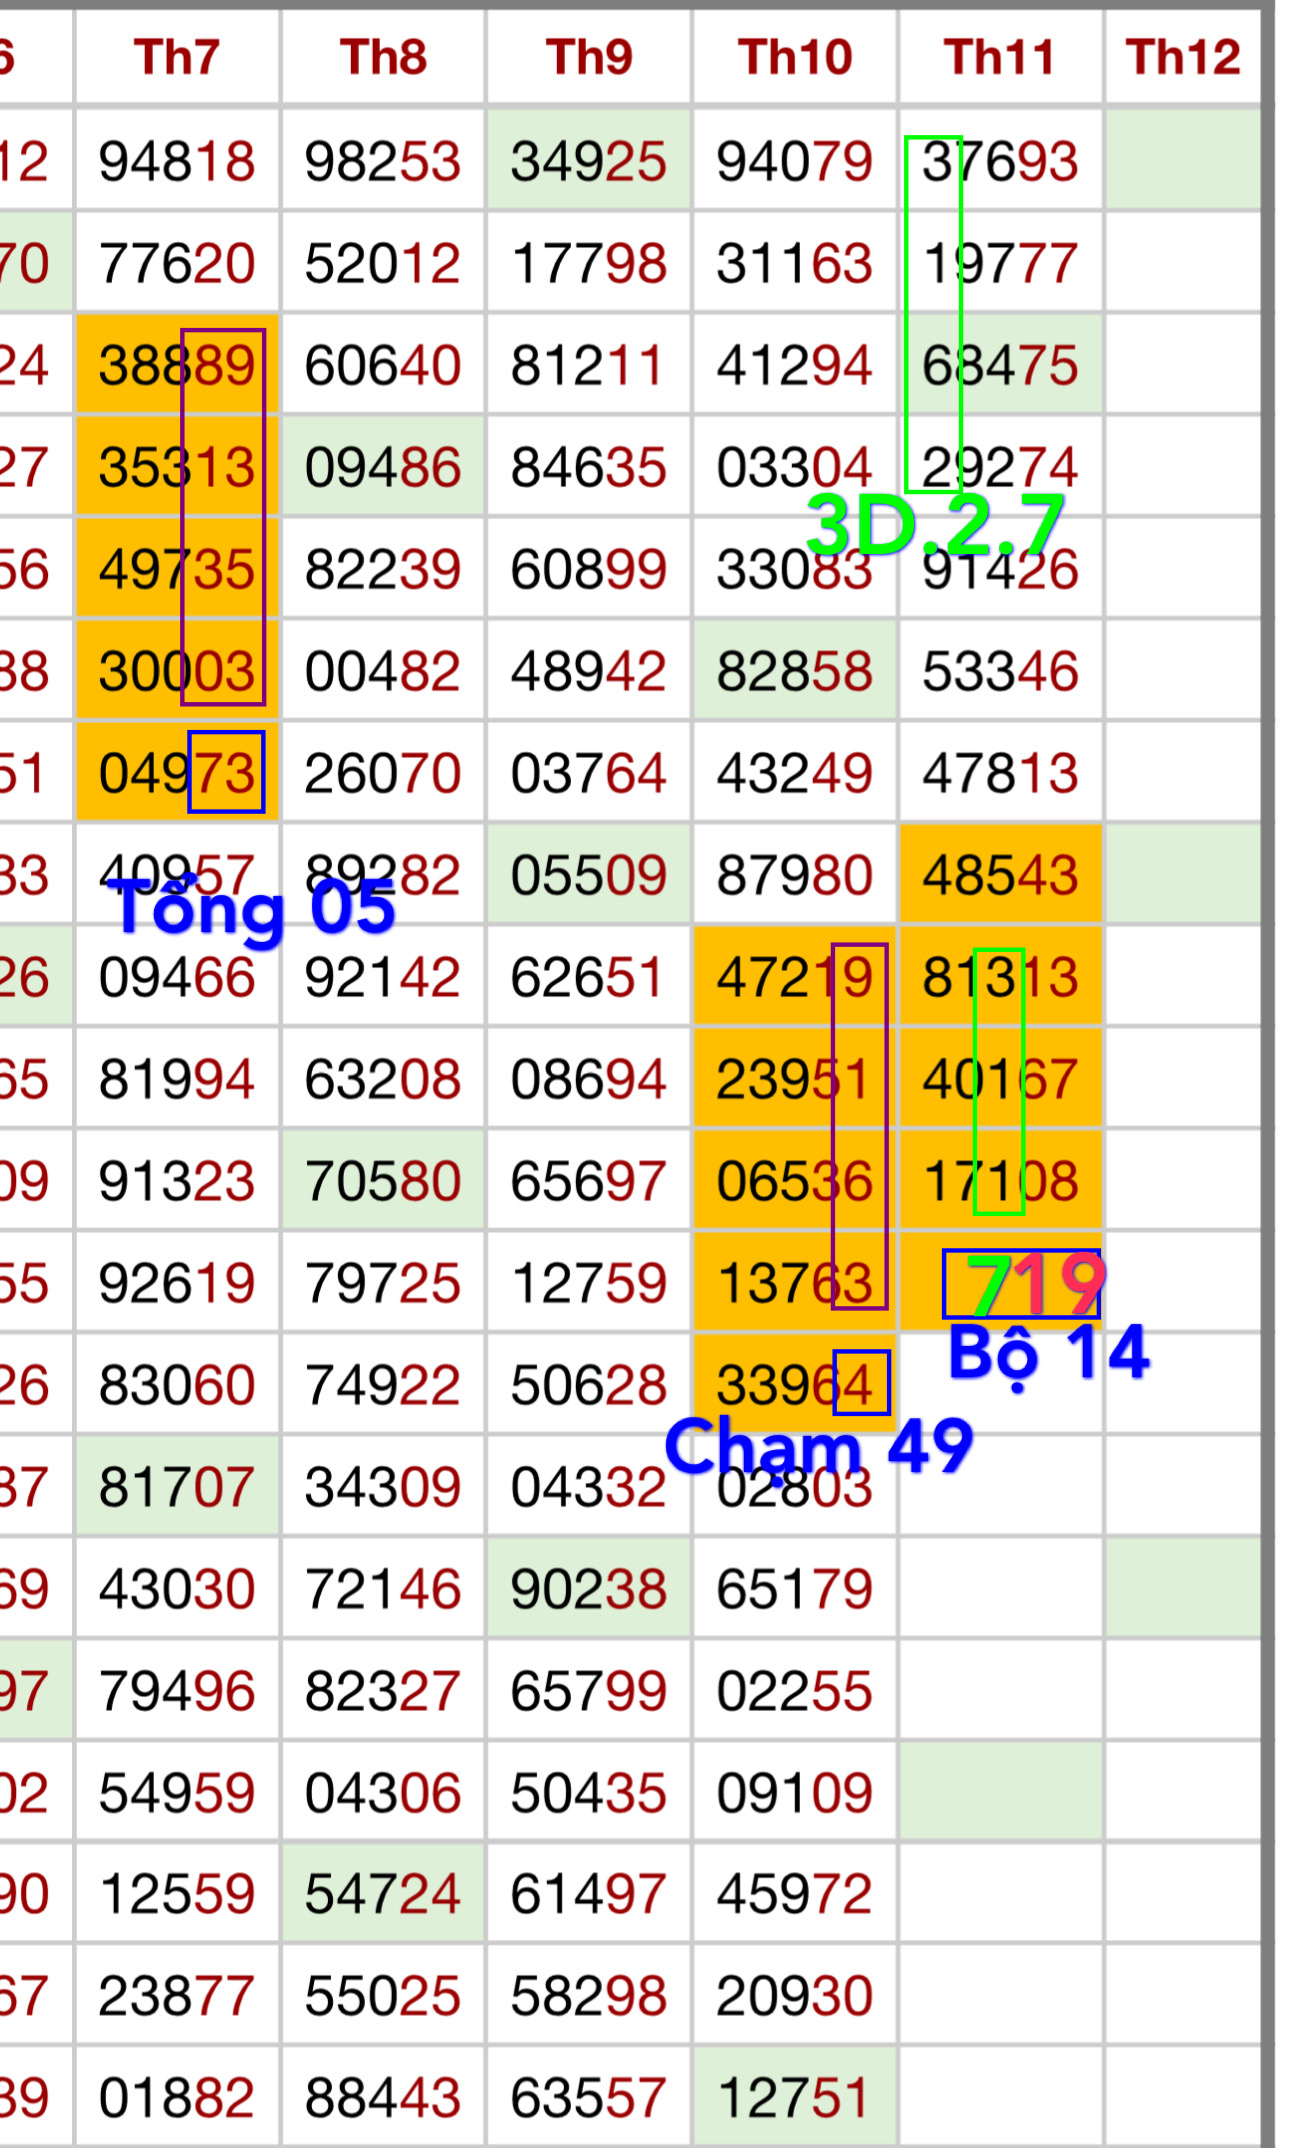Select the orange cell 38889
1289x2148 pixels.
click(177, 366)
